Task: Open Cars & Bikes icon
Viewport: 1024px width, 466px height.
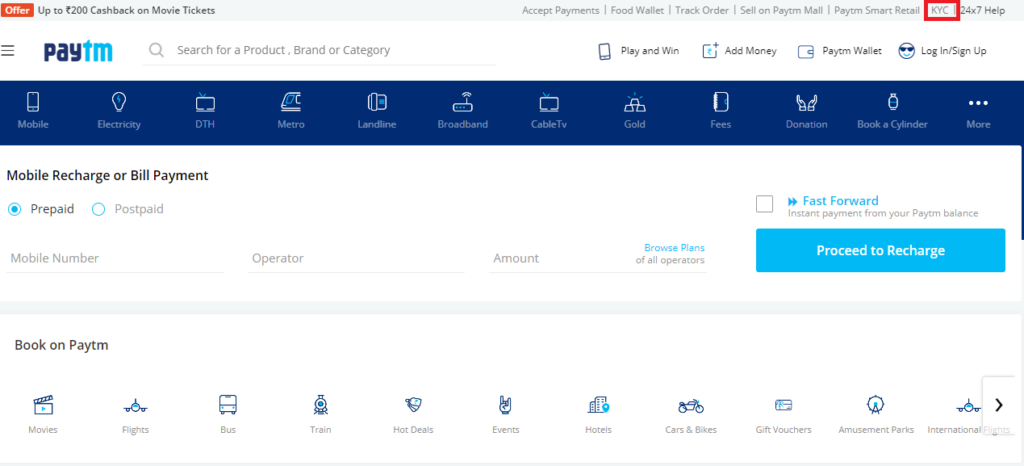Action: pos(691,406)
